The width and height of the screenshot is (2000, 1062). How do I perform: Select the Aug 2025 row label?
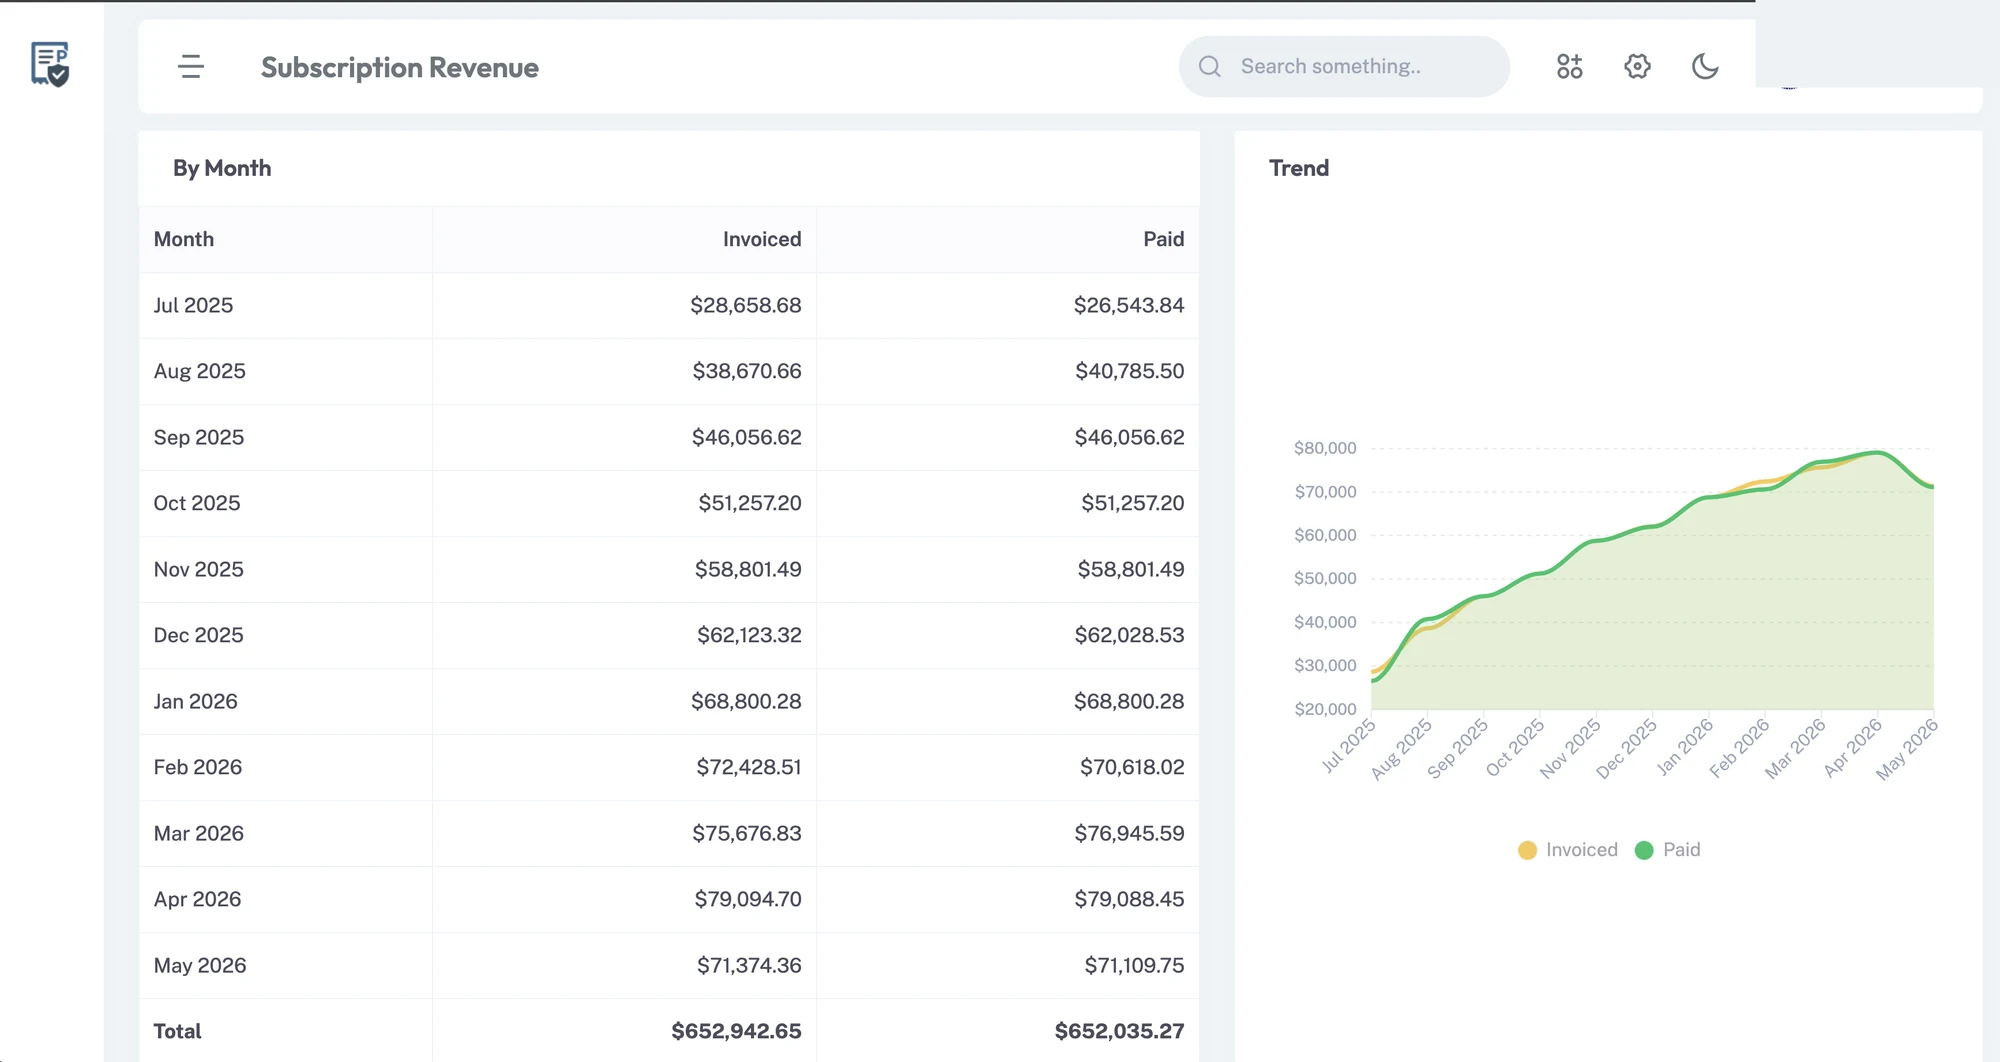click(x=199, y=371)
